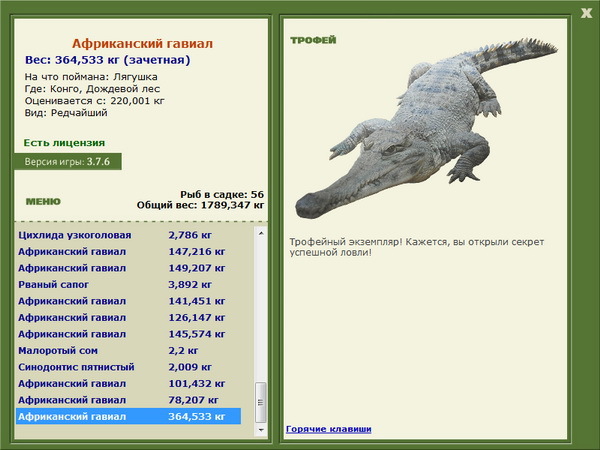Viewport: 600px width, 450px height.
Task: Select highlighted Африканский гавиал 364,533 кг row
Action: [x=129, y=416]
